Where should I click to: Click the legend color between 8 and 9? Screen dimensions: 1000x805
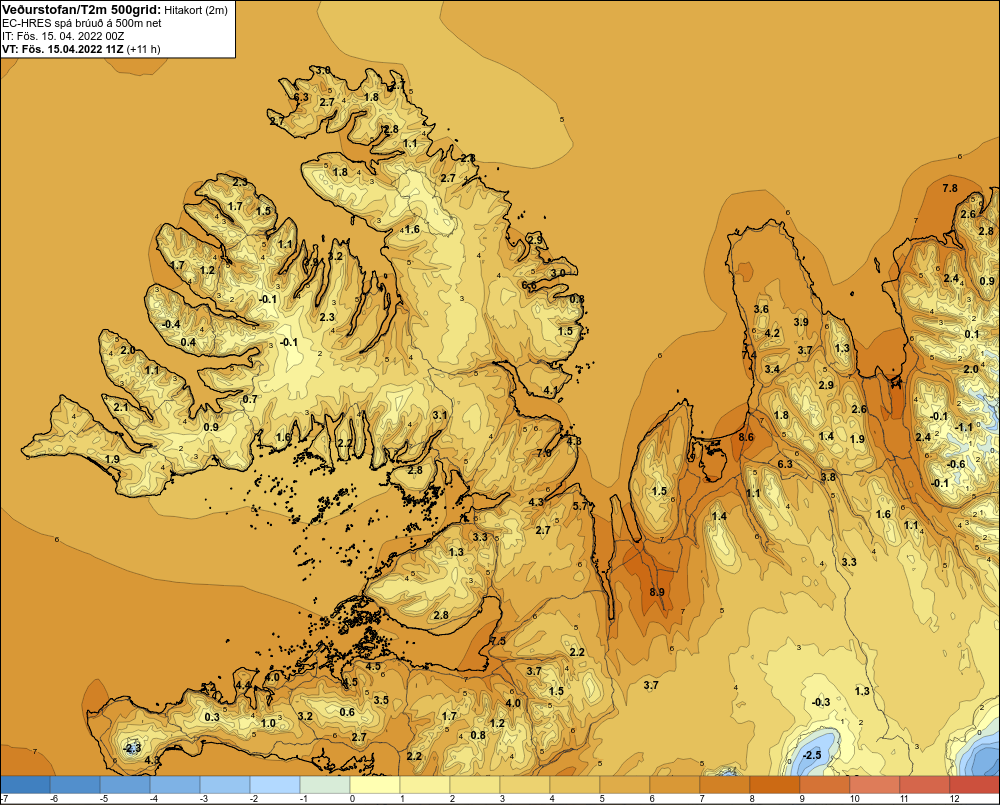pyautogui.click(x=775, y=785)
